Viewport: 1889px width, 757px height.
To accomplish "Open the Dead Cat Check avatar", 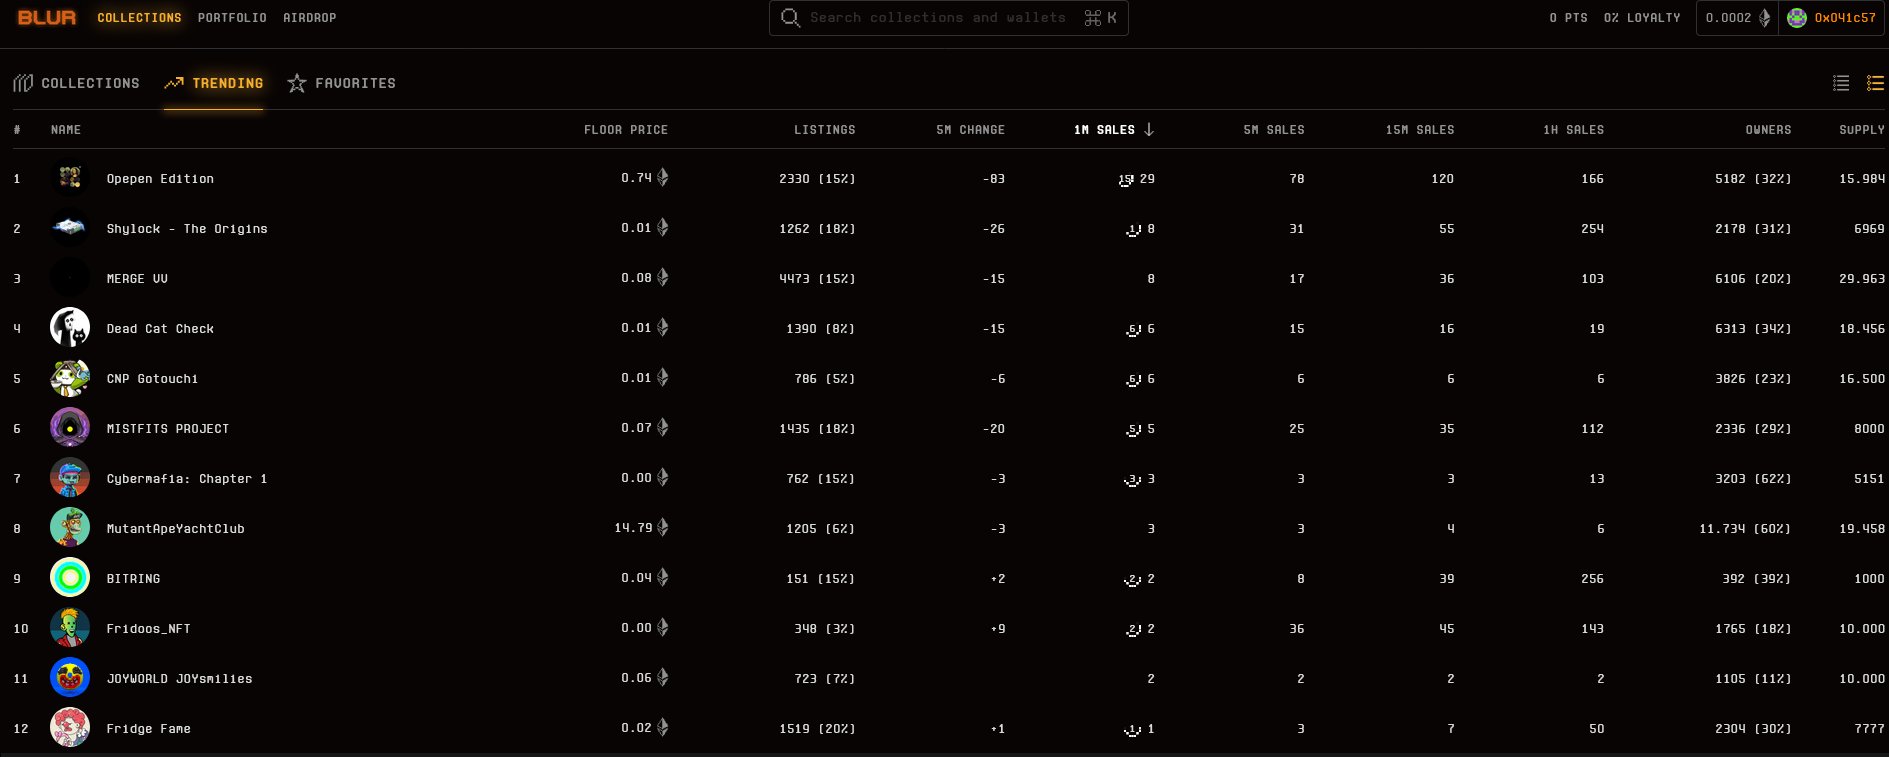I will [70, 328].
